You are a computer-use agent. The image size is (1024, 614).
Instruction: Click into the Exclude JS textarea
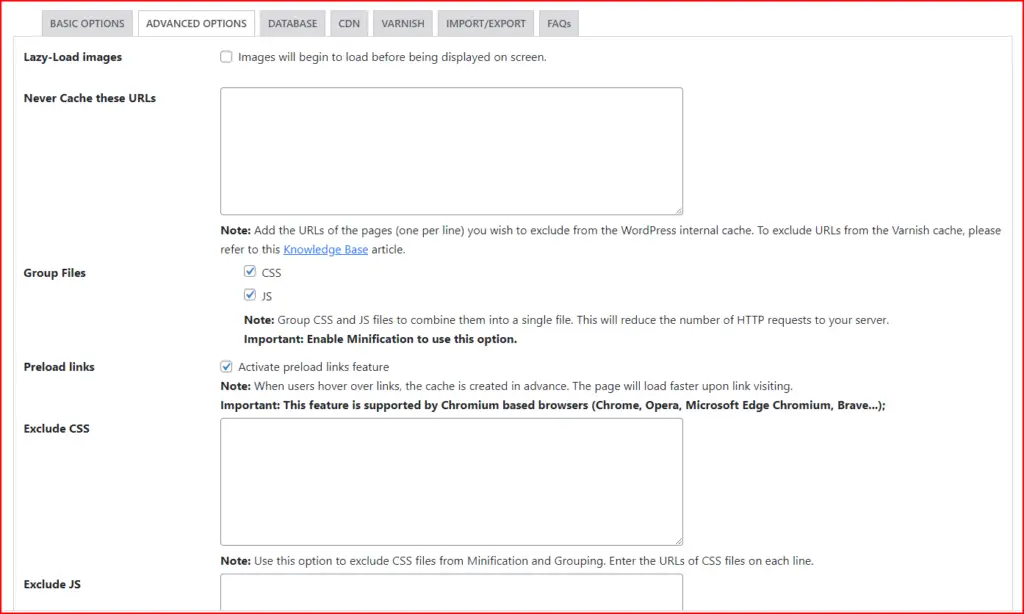click(x=451, y=592)
